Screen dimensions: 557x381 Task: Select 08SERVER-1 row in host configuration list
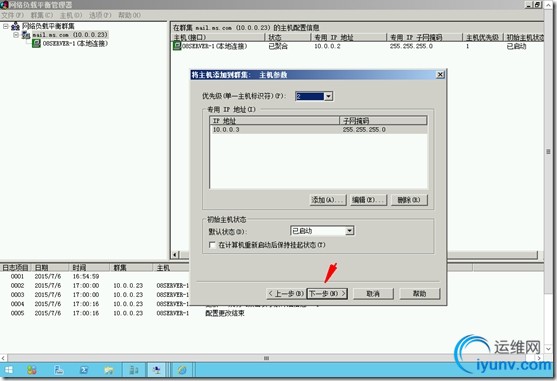pos(358,46)
